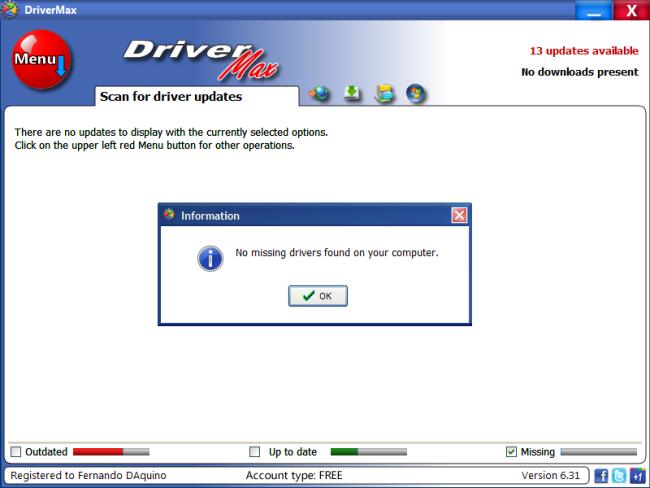Viewport: 650px width, 488px height.
Task: Click the Google +1 icon
Action: (638, 476)
